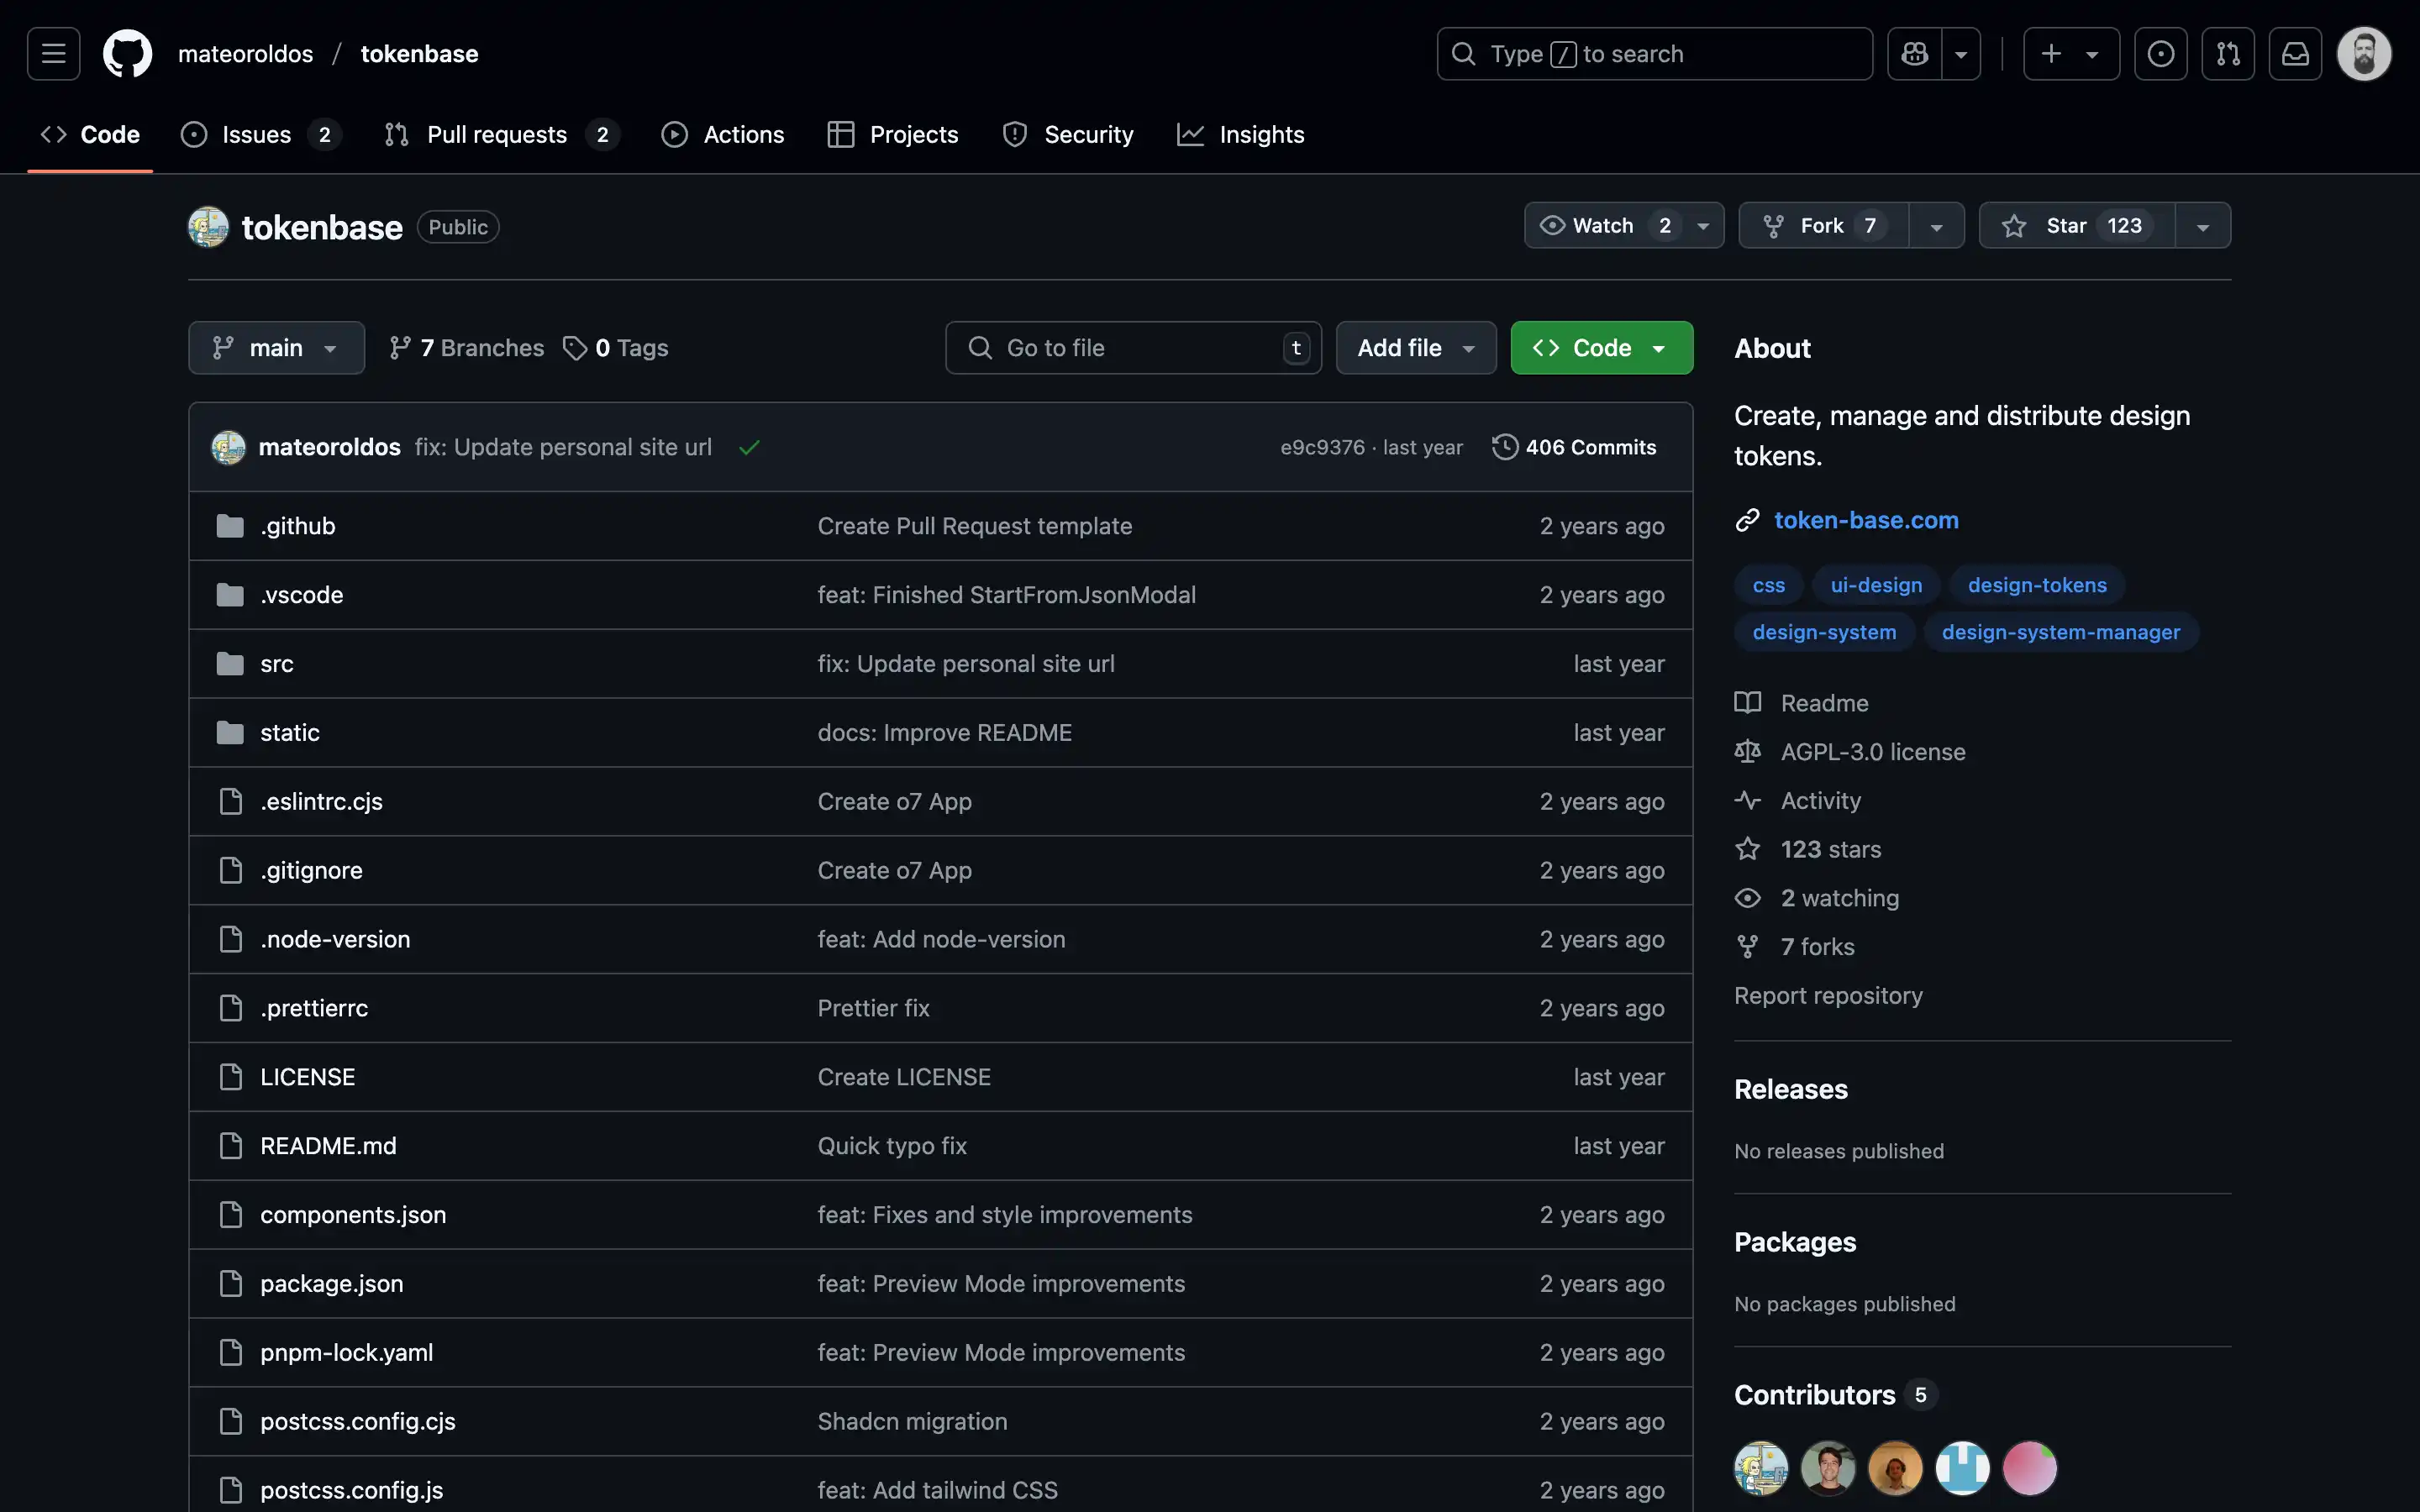2420x1512 pixels.
Task: Open the create new plus dropdown
Action: click(x=2071, y=54)
